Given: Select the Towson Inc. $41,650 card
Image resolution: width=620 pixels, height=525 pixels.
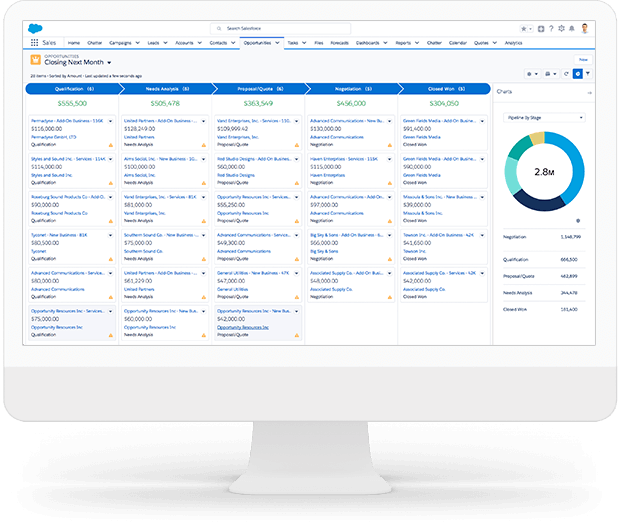Looking at the screenshot, I should click(444, 247).
